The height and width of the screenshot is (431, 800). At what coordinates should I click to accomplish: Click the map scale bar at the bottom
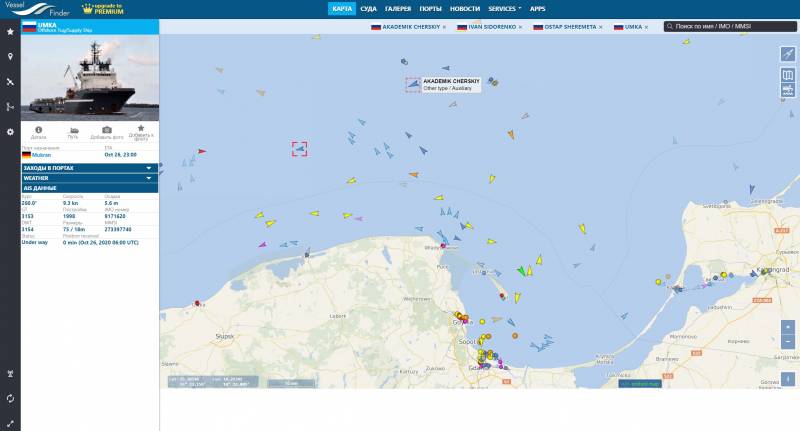291,383
